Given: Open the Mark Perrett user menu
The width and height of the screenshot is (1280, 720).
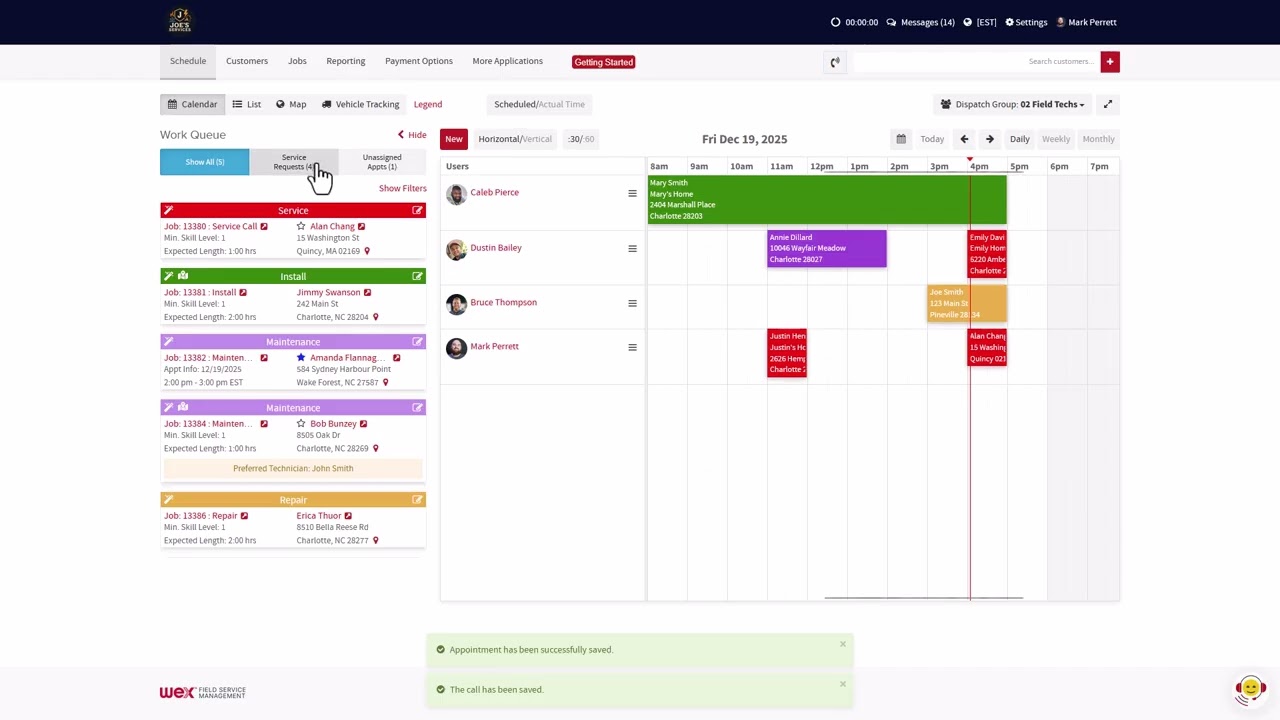Looking at the screenshot, I should tap(1086, 22).
